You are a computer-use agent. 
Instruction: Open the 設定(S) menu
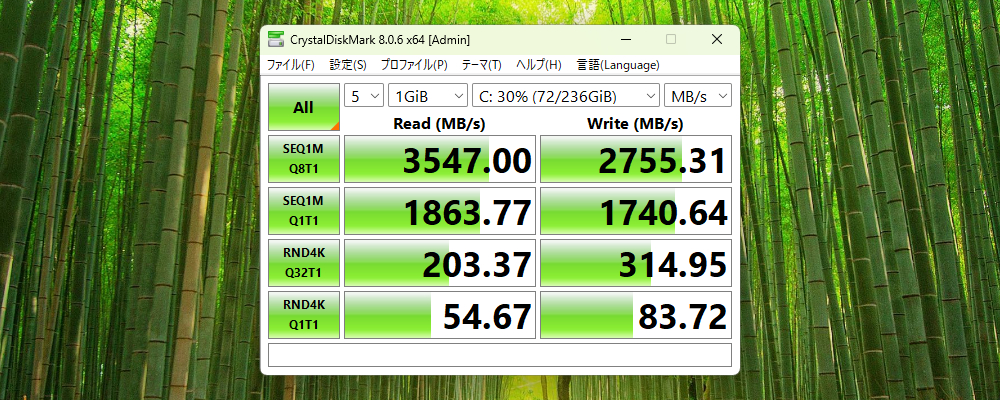(x=348, y=65)
